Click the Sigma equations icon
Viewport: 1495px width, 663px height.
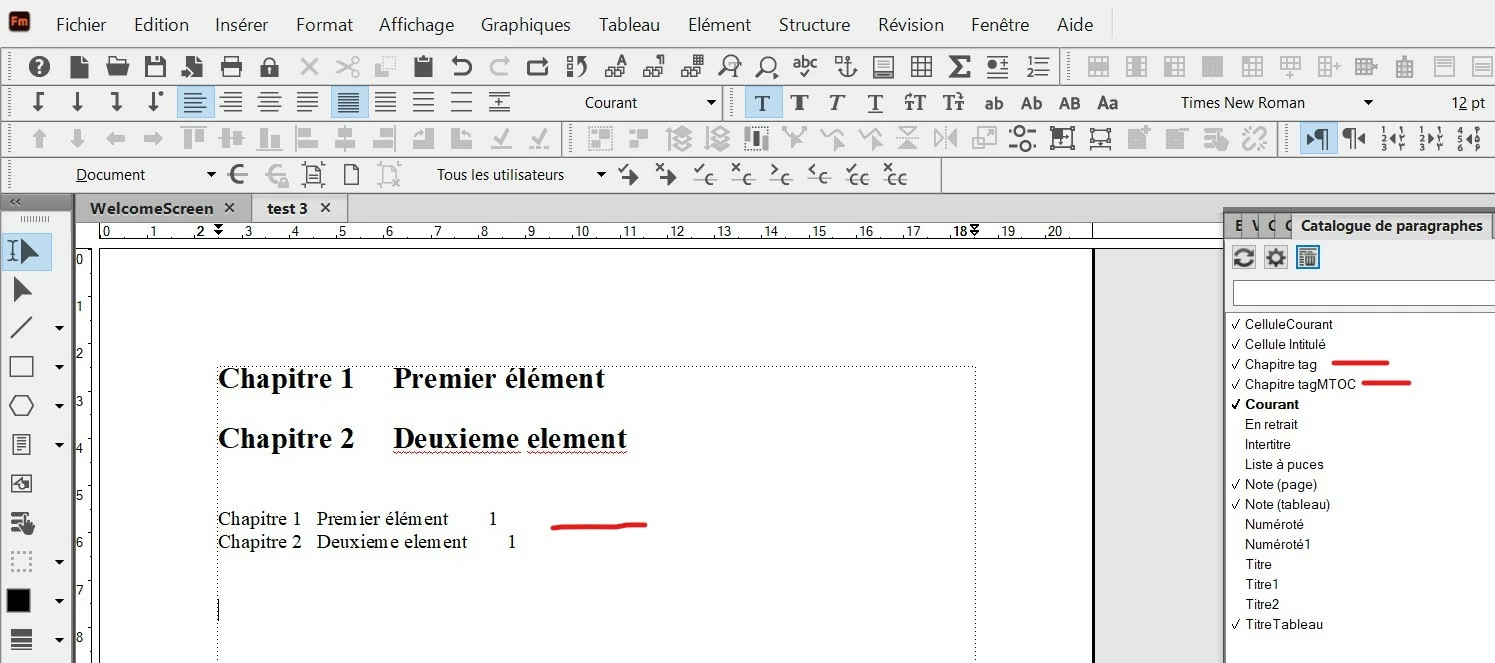(x=959, y=67)
